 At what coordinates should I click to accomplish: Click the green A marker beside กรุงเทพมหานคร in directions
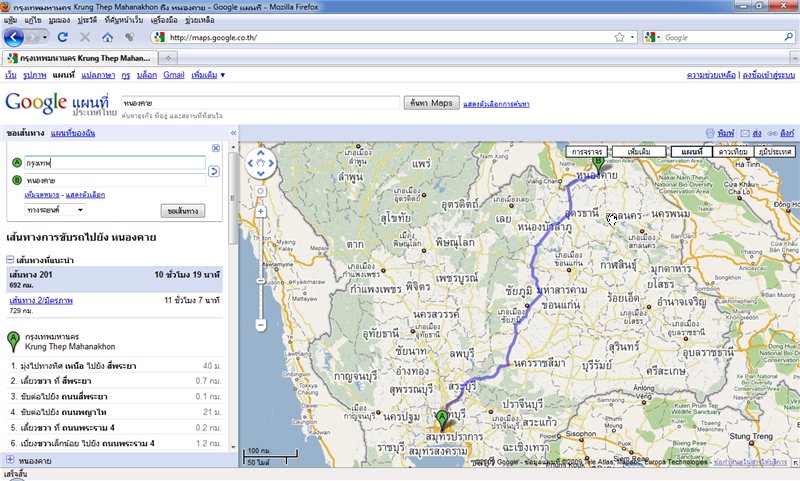point(13,341)
